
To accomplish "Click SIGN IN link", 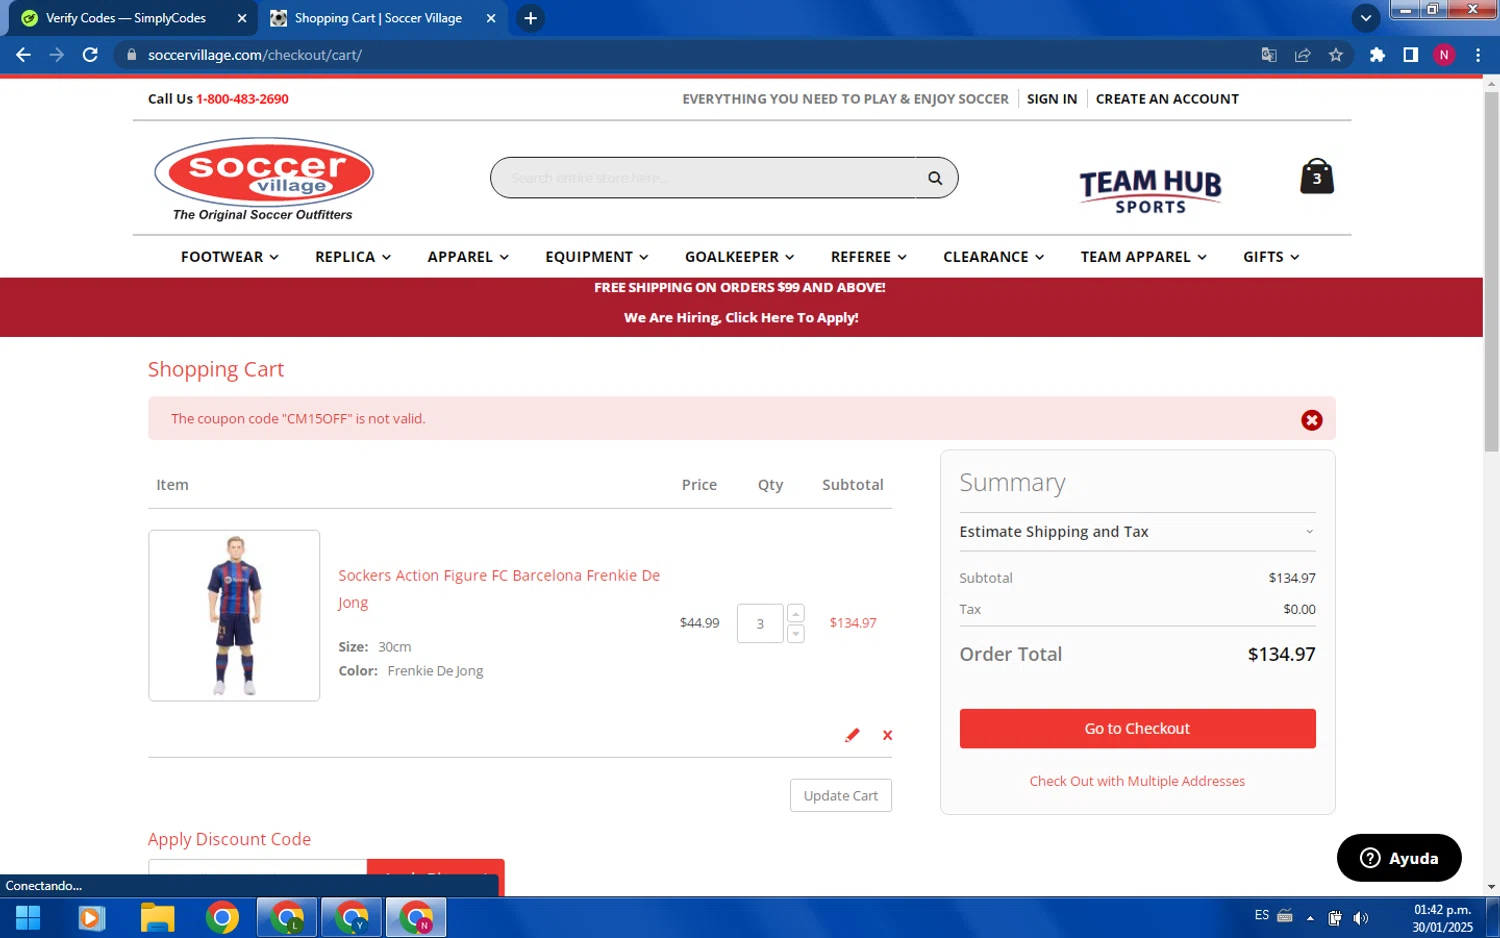I will (x=1052, y=99).
